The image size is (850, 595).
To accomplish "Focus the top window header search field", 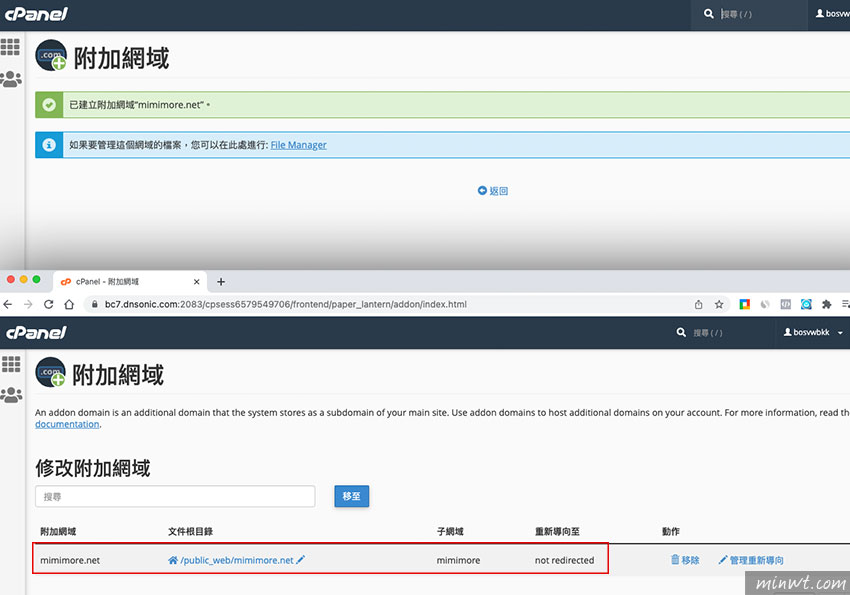I will coord(761,14).
